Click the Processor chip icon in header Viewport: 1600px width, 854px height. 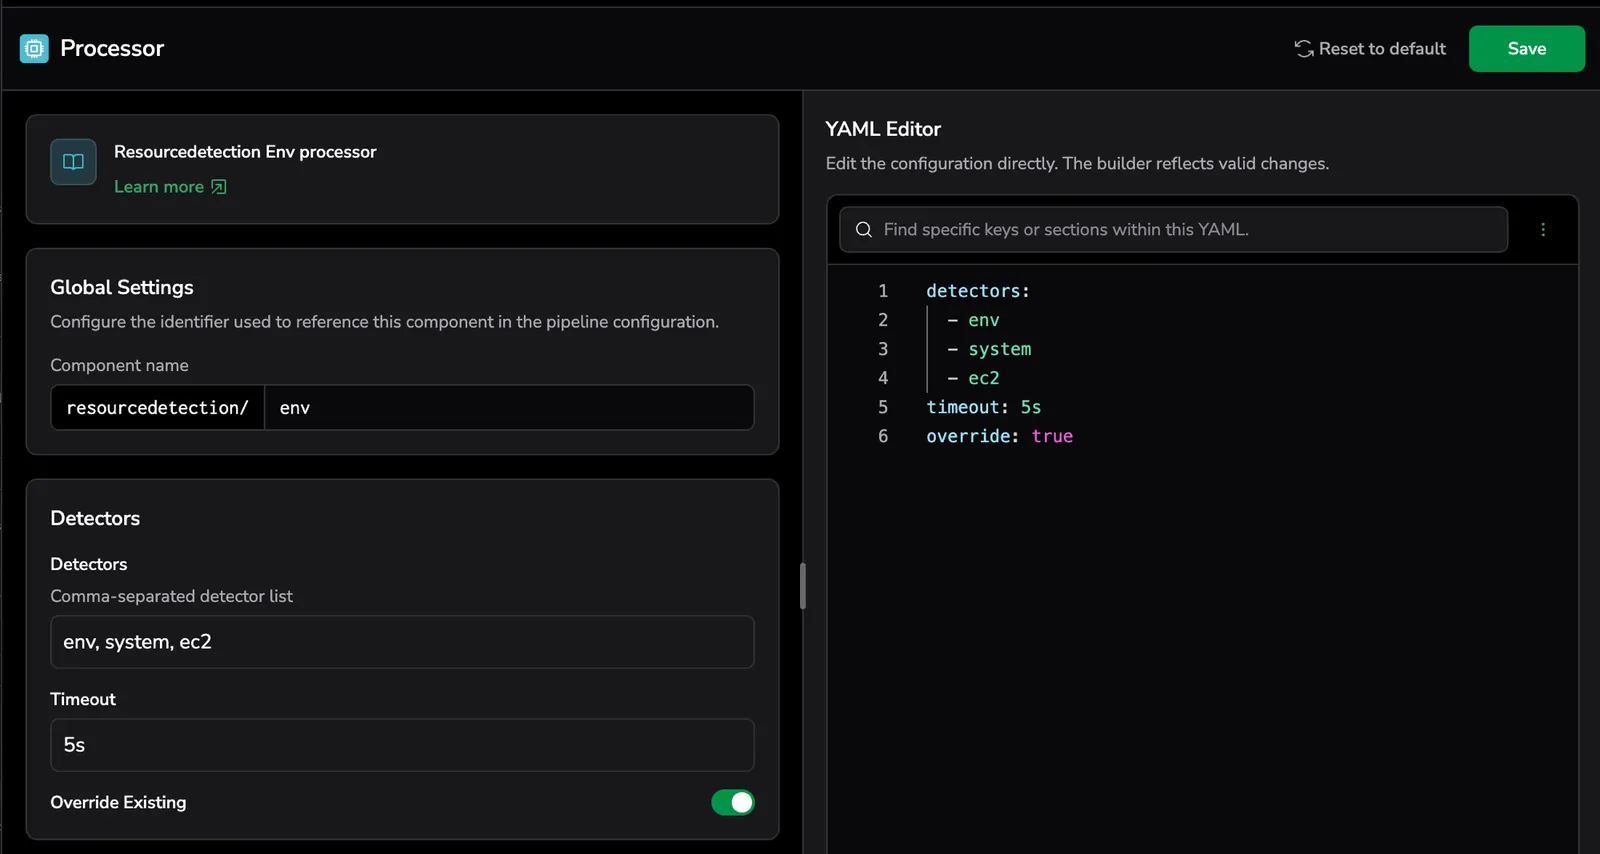[34, 48]
